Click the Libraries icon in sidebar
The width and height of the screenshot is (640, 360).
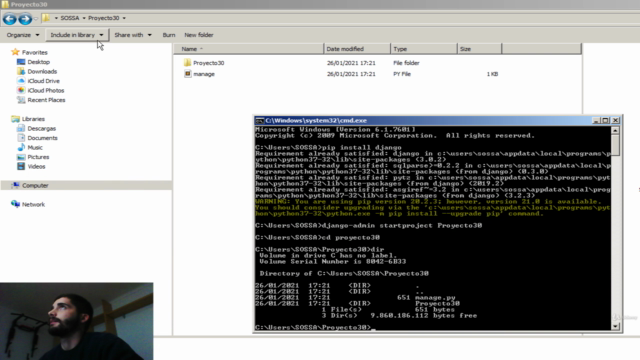[15, 119]
